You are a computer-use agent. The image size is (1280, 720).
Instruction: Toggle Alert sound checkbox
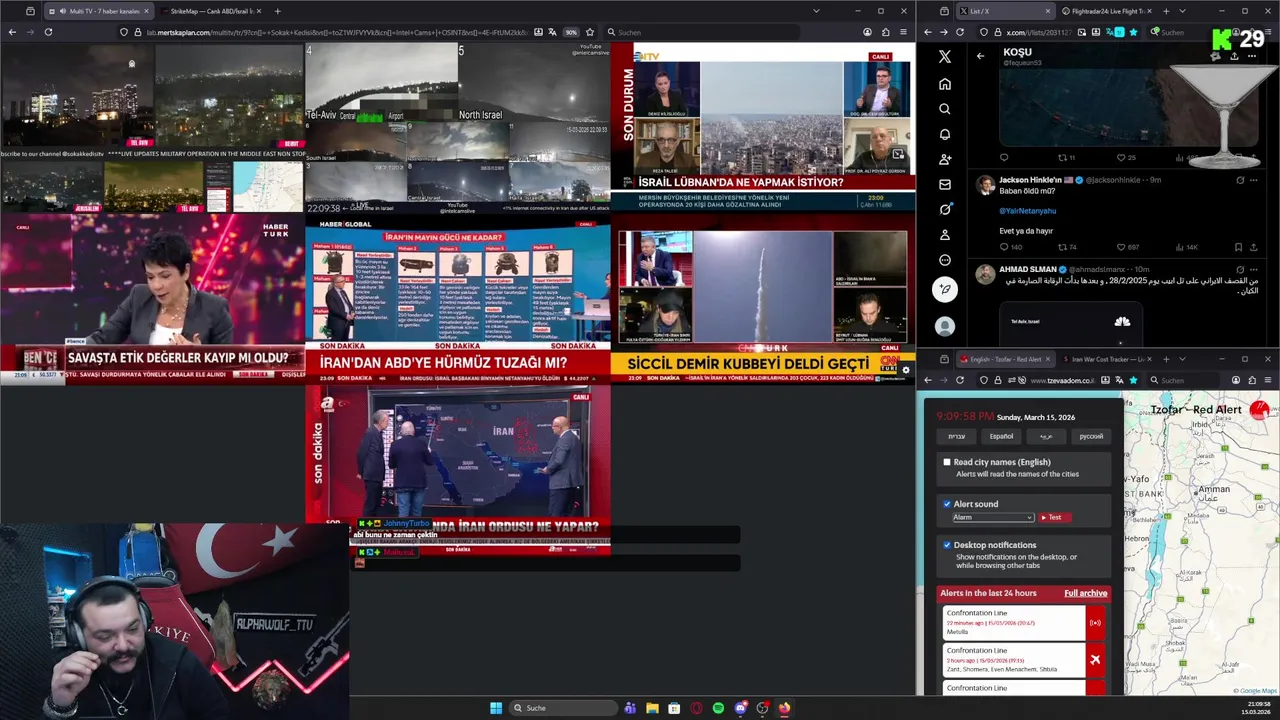(x=947, y=504)
